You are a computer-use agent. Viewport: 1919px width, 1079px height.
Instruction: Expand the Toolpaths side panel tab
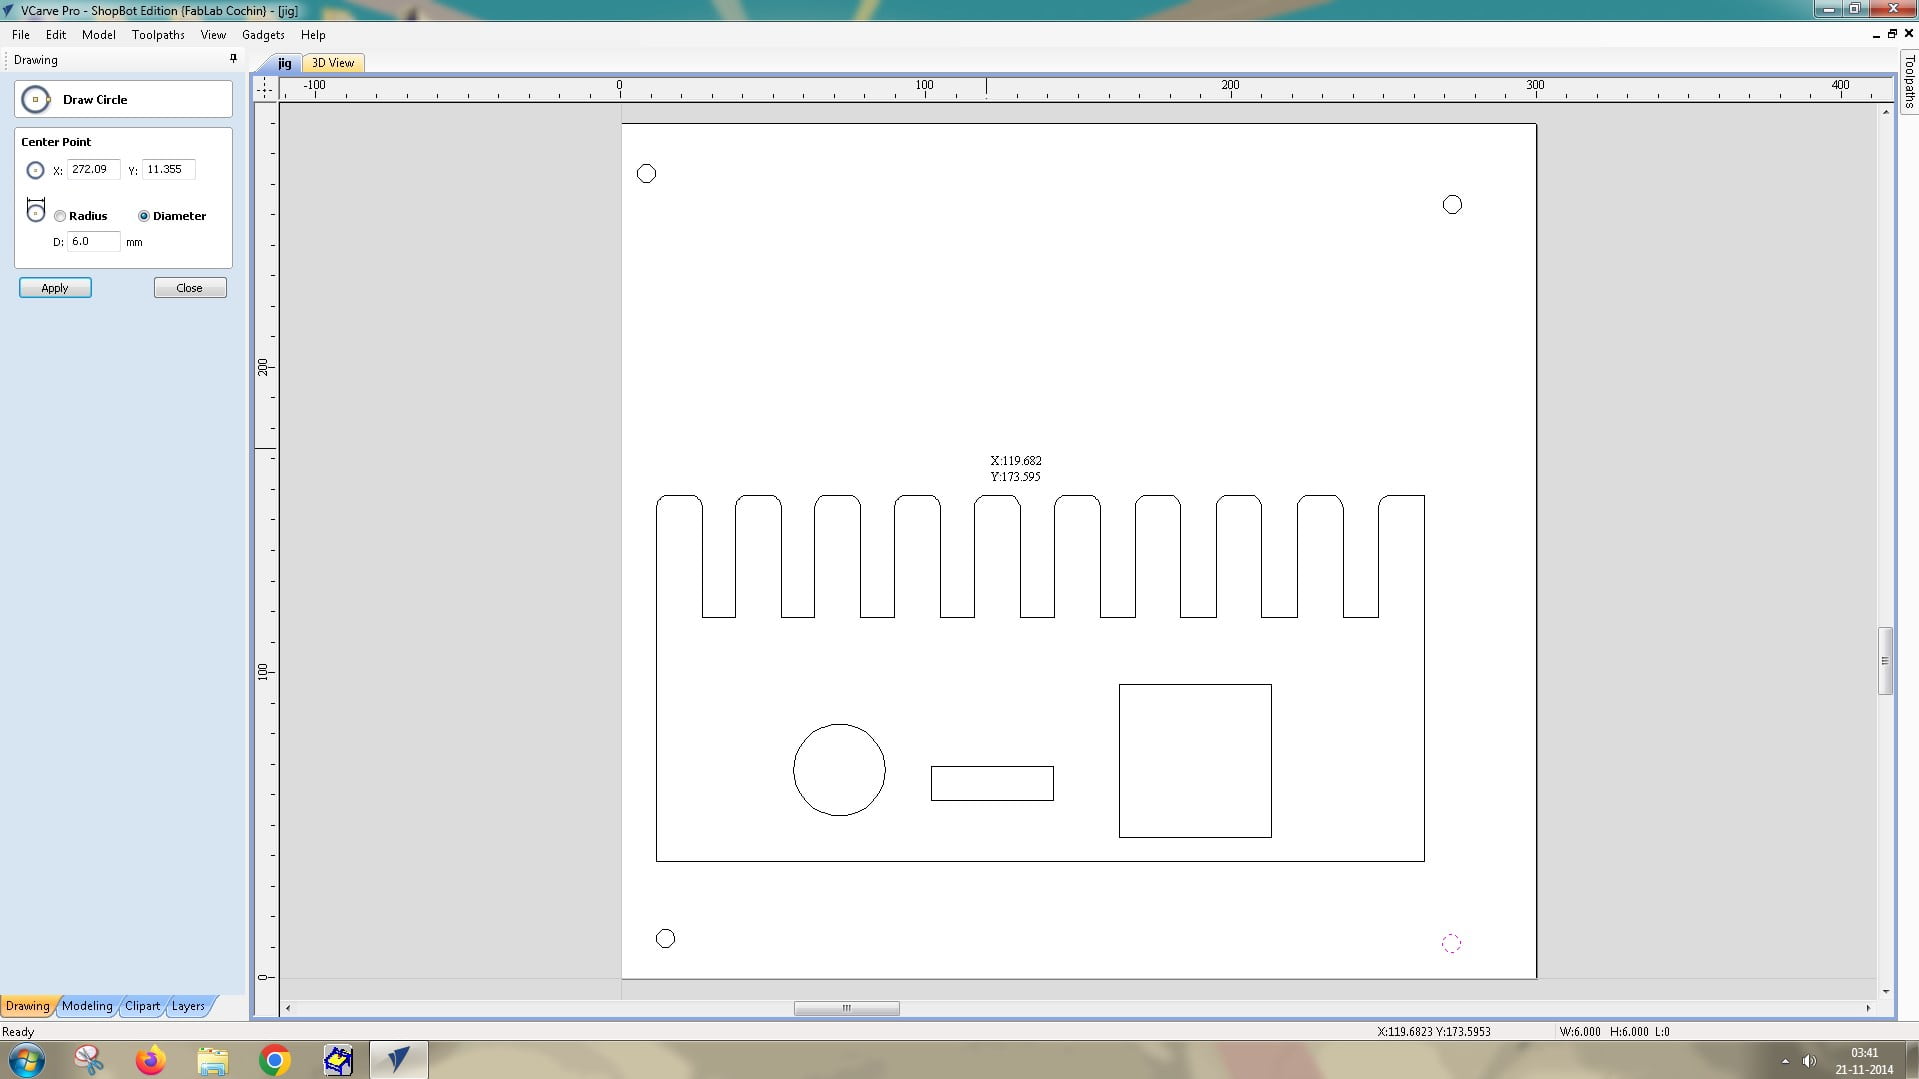(1909, 81)
